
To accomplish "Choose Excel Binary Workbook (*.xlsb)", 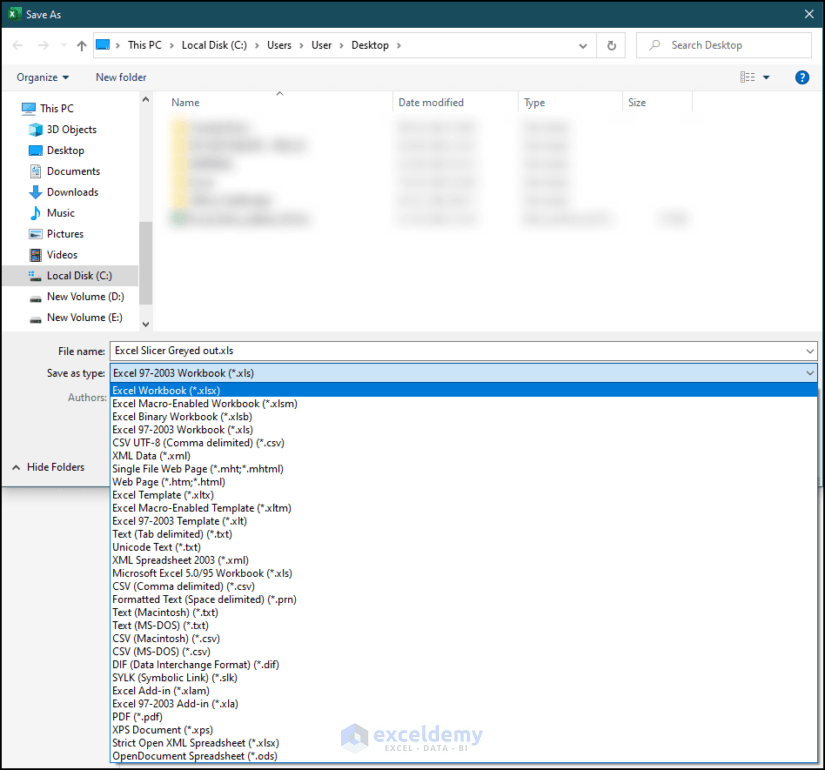I will [x=464, y=417].
